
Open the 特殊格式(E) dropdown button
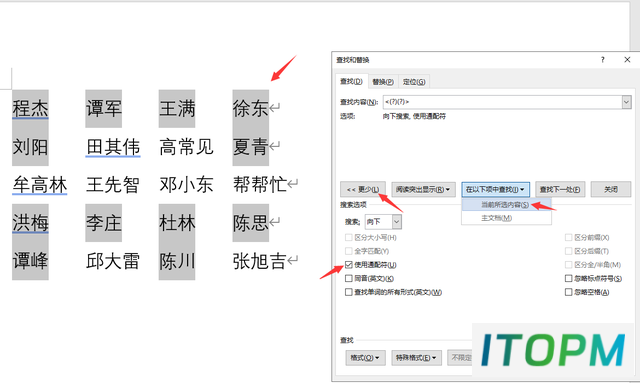coord(416,358)
